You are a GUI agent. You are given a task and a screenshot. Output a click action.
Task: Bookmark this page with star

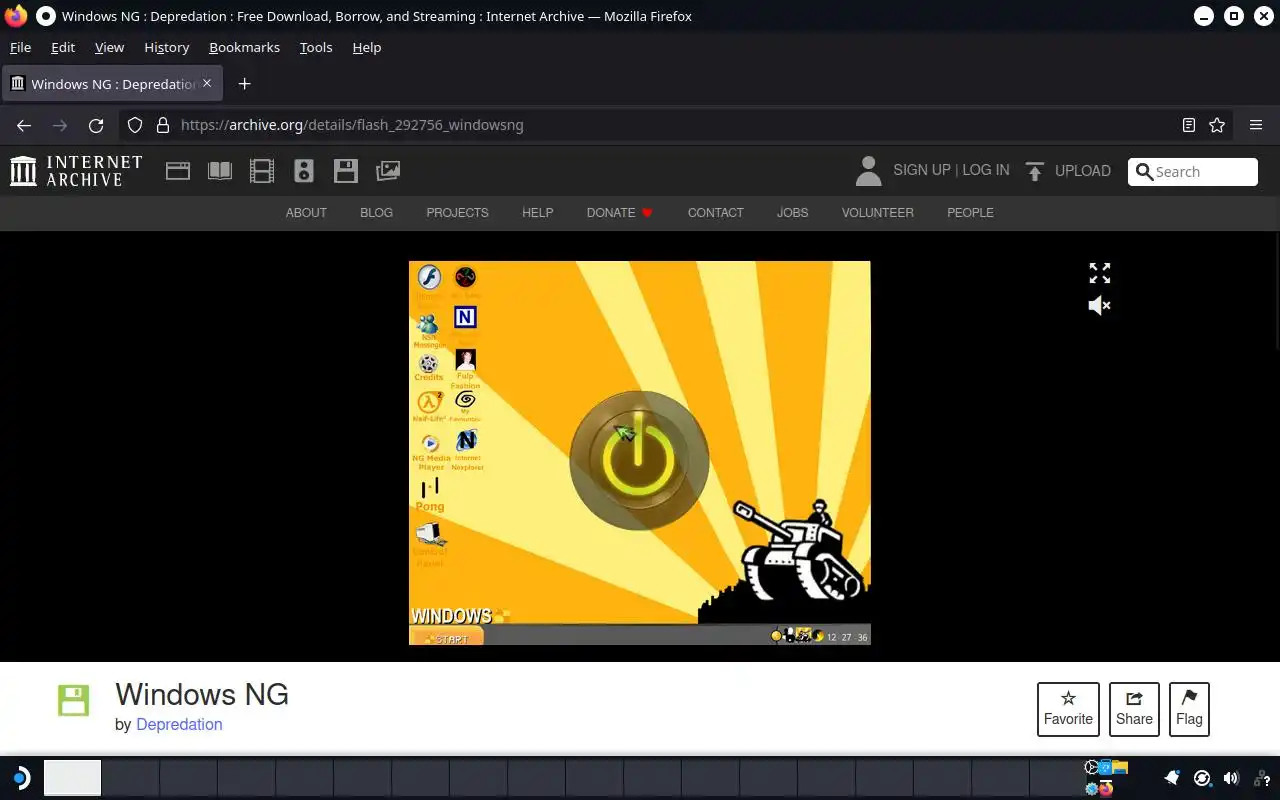1217,125
